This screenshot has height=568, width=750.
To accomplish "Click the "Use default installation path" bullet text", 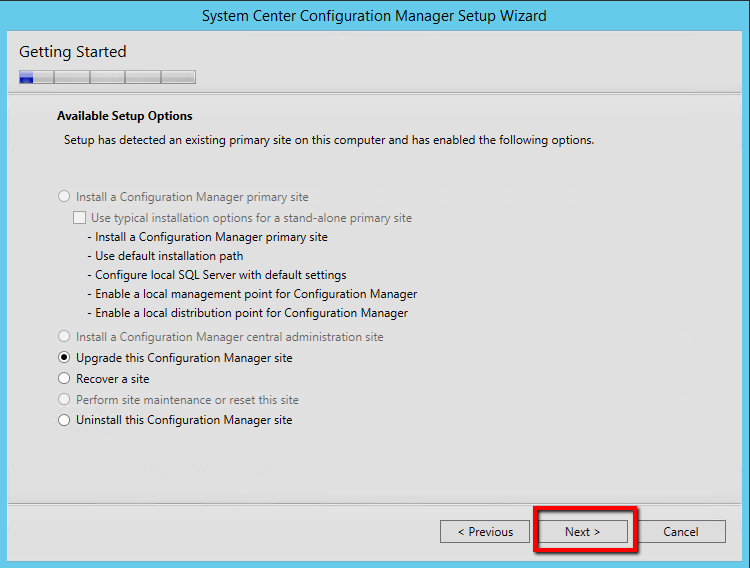I will (169, 256).
